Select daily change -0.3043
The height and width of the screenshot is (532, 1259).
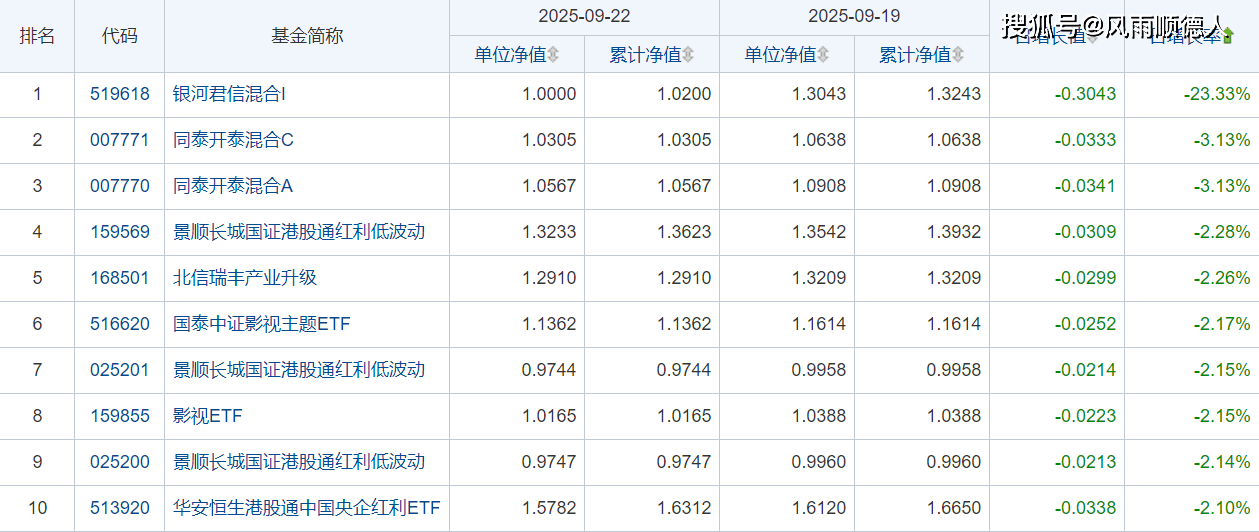(1086, 94)
